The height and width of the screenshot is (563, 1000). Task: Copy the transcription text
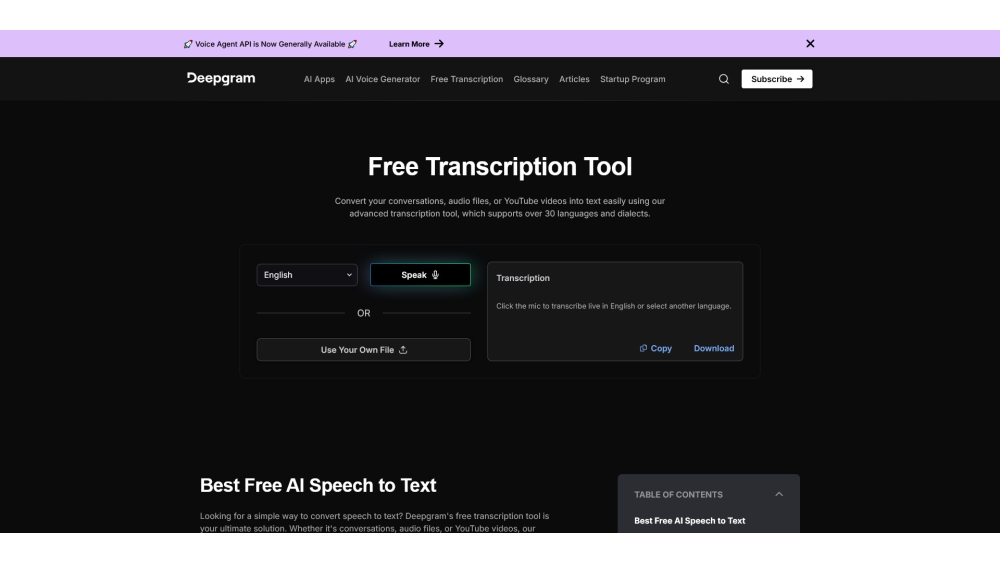pos(656,349)
